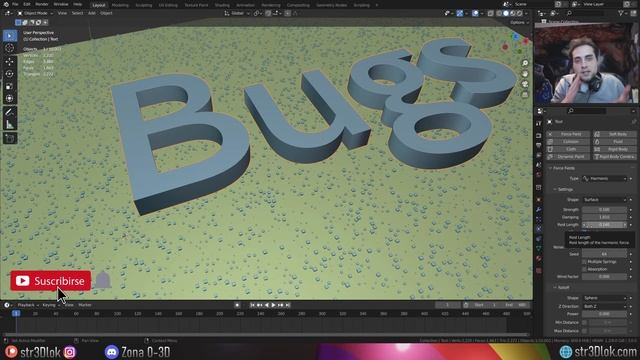Viewport: 640px width, 360px height.
Task: Click the Suscribirse subscribe button
Action: (x=51, y=281)
